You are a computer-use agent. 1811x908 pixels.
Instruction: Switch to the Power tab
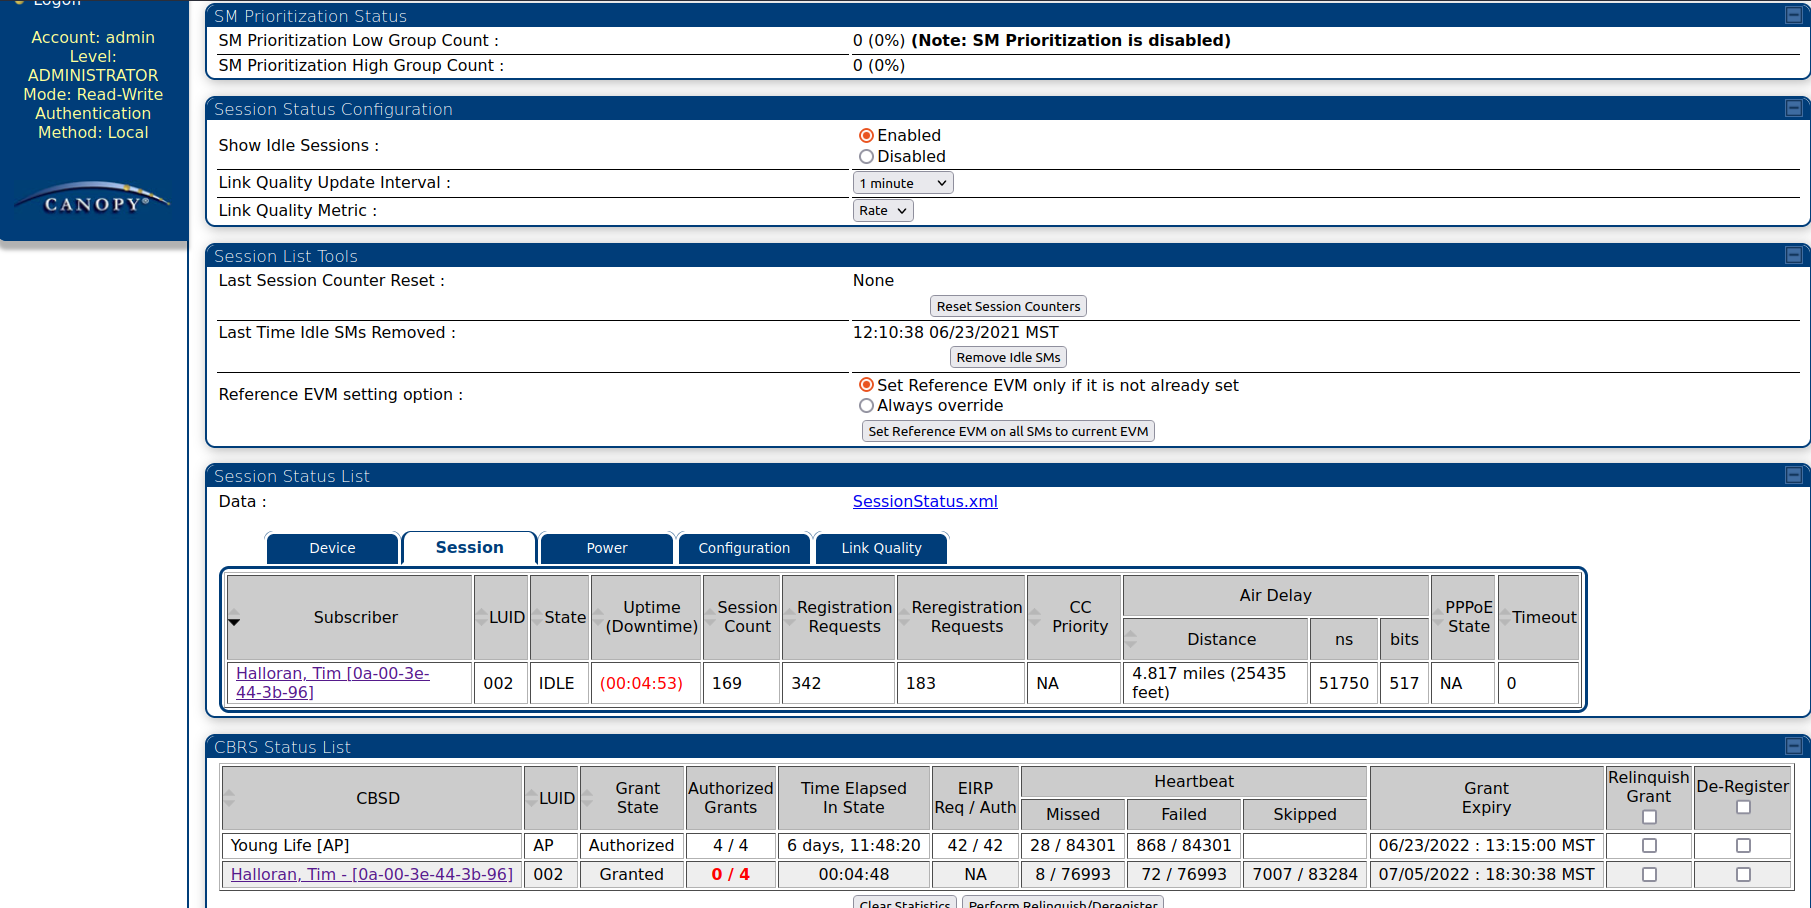tap(606, 549)
